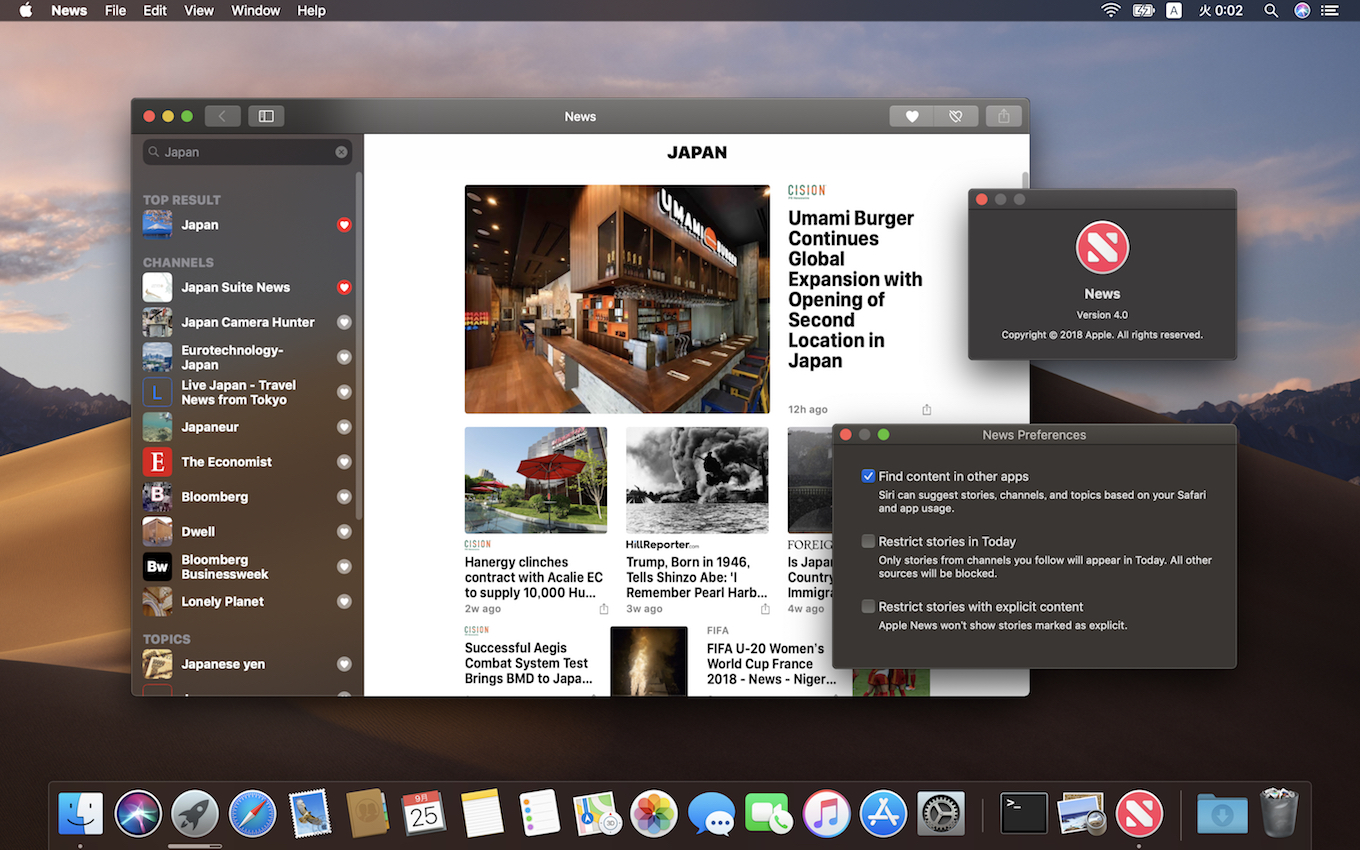
Task: Open the Help menu
Action: tap(312, 10)
